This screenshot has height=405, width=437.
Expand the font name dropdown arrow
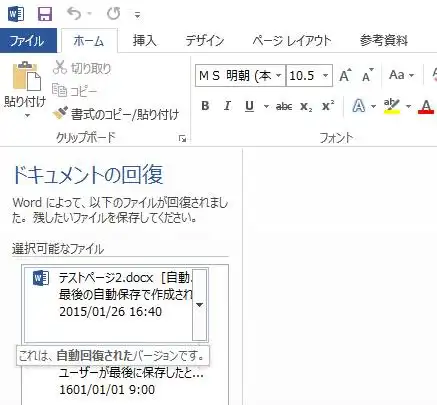tap(279, 76)
